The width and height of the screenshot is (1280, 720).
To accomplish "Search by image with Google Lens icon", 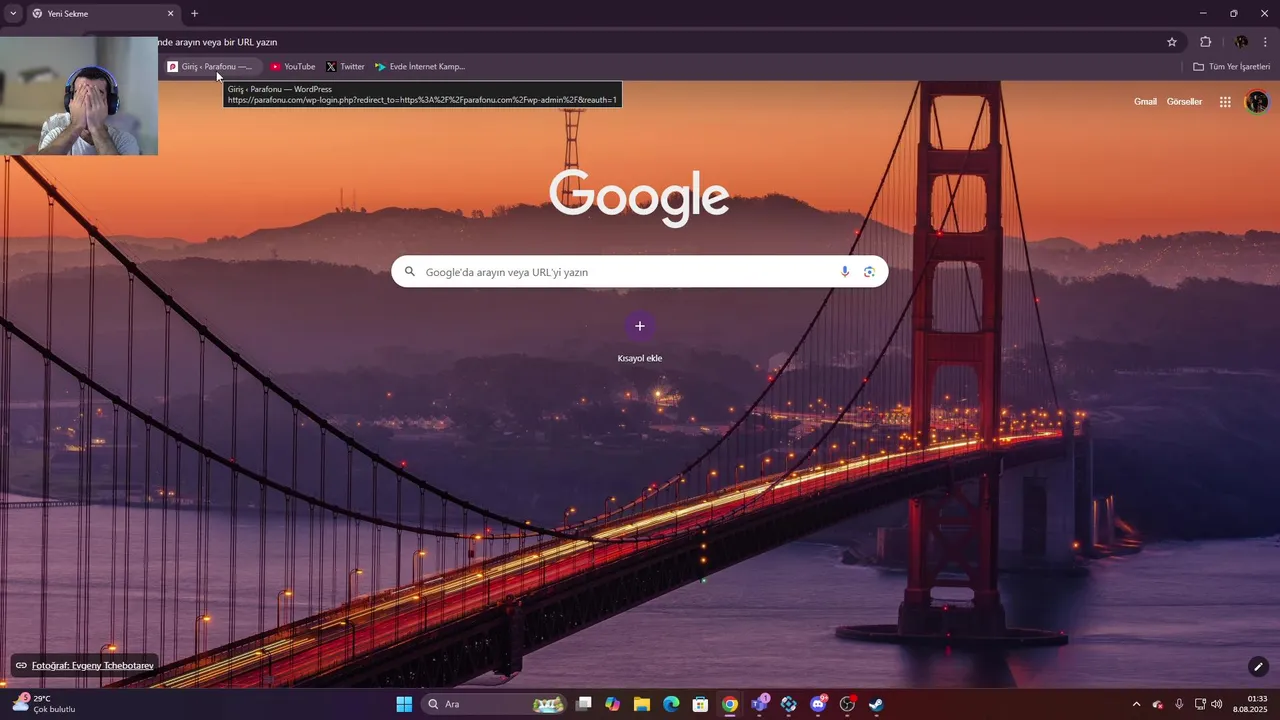I will point(869,272).
